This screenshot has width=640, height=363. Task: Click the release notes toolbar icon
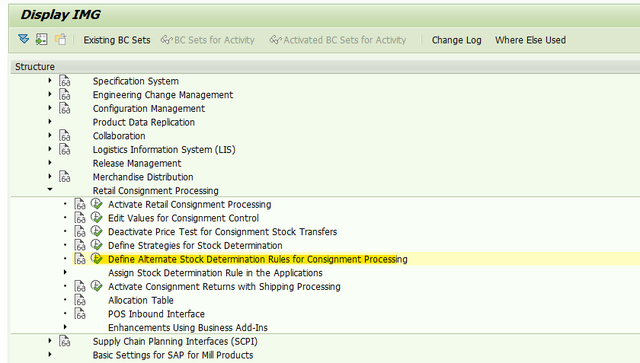point(60,39)
